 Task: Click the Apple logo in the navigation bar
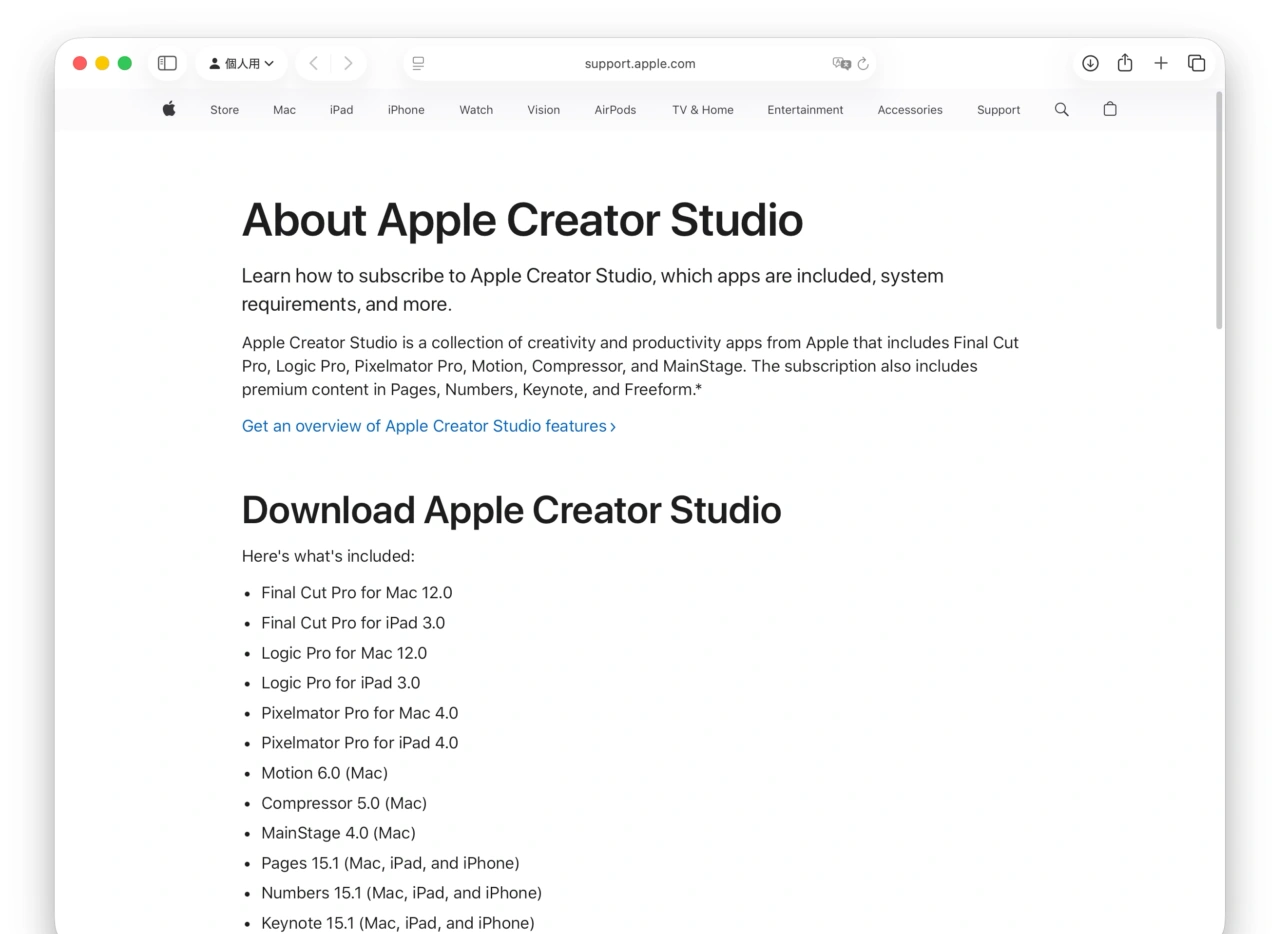169,109
